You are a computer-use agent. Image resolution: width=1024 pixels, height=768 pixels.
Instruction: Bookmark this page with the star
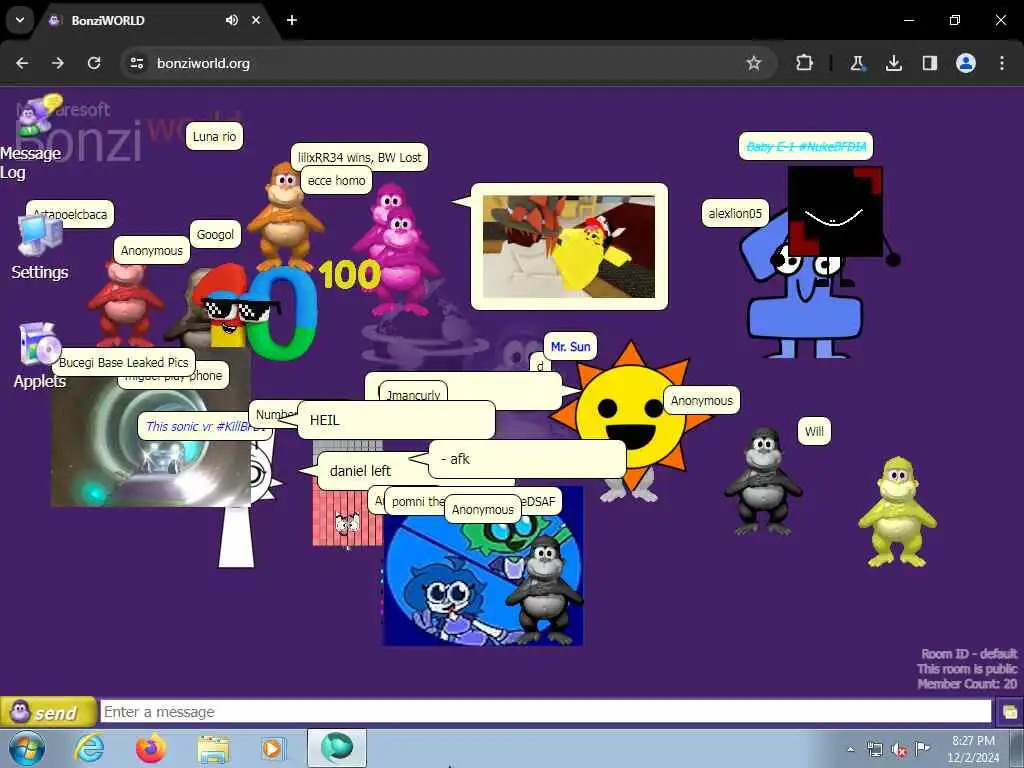(x=754, y=63)
